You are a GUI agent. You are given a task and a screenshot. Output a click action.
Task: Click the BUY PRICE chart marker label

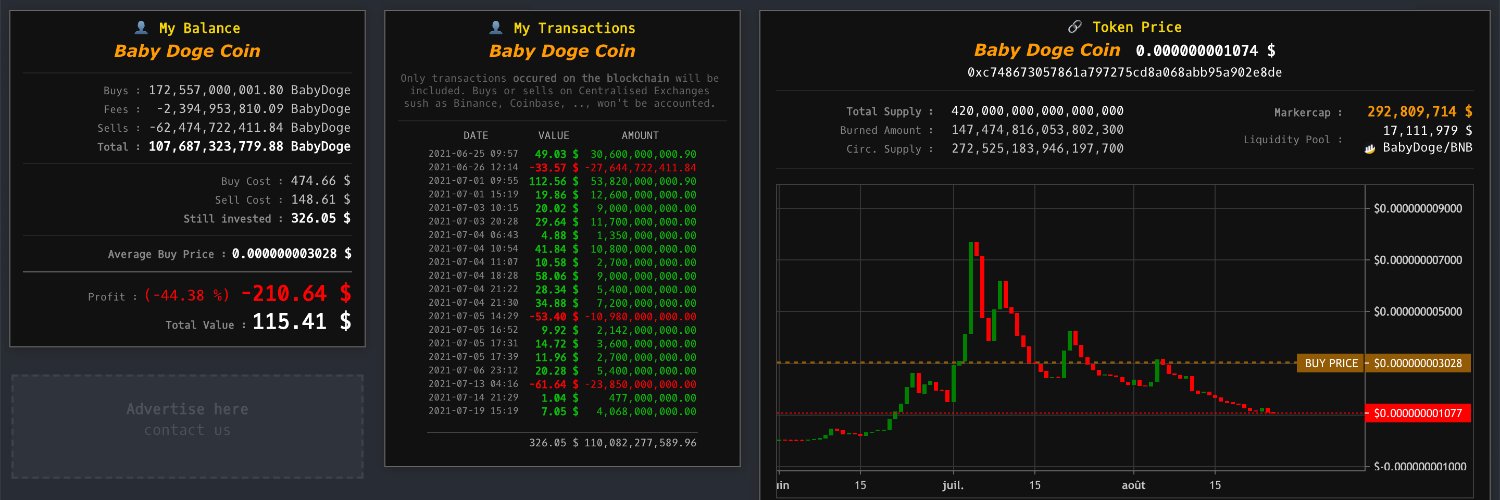click(1331, 363)
